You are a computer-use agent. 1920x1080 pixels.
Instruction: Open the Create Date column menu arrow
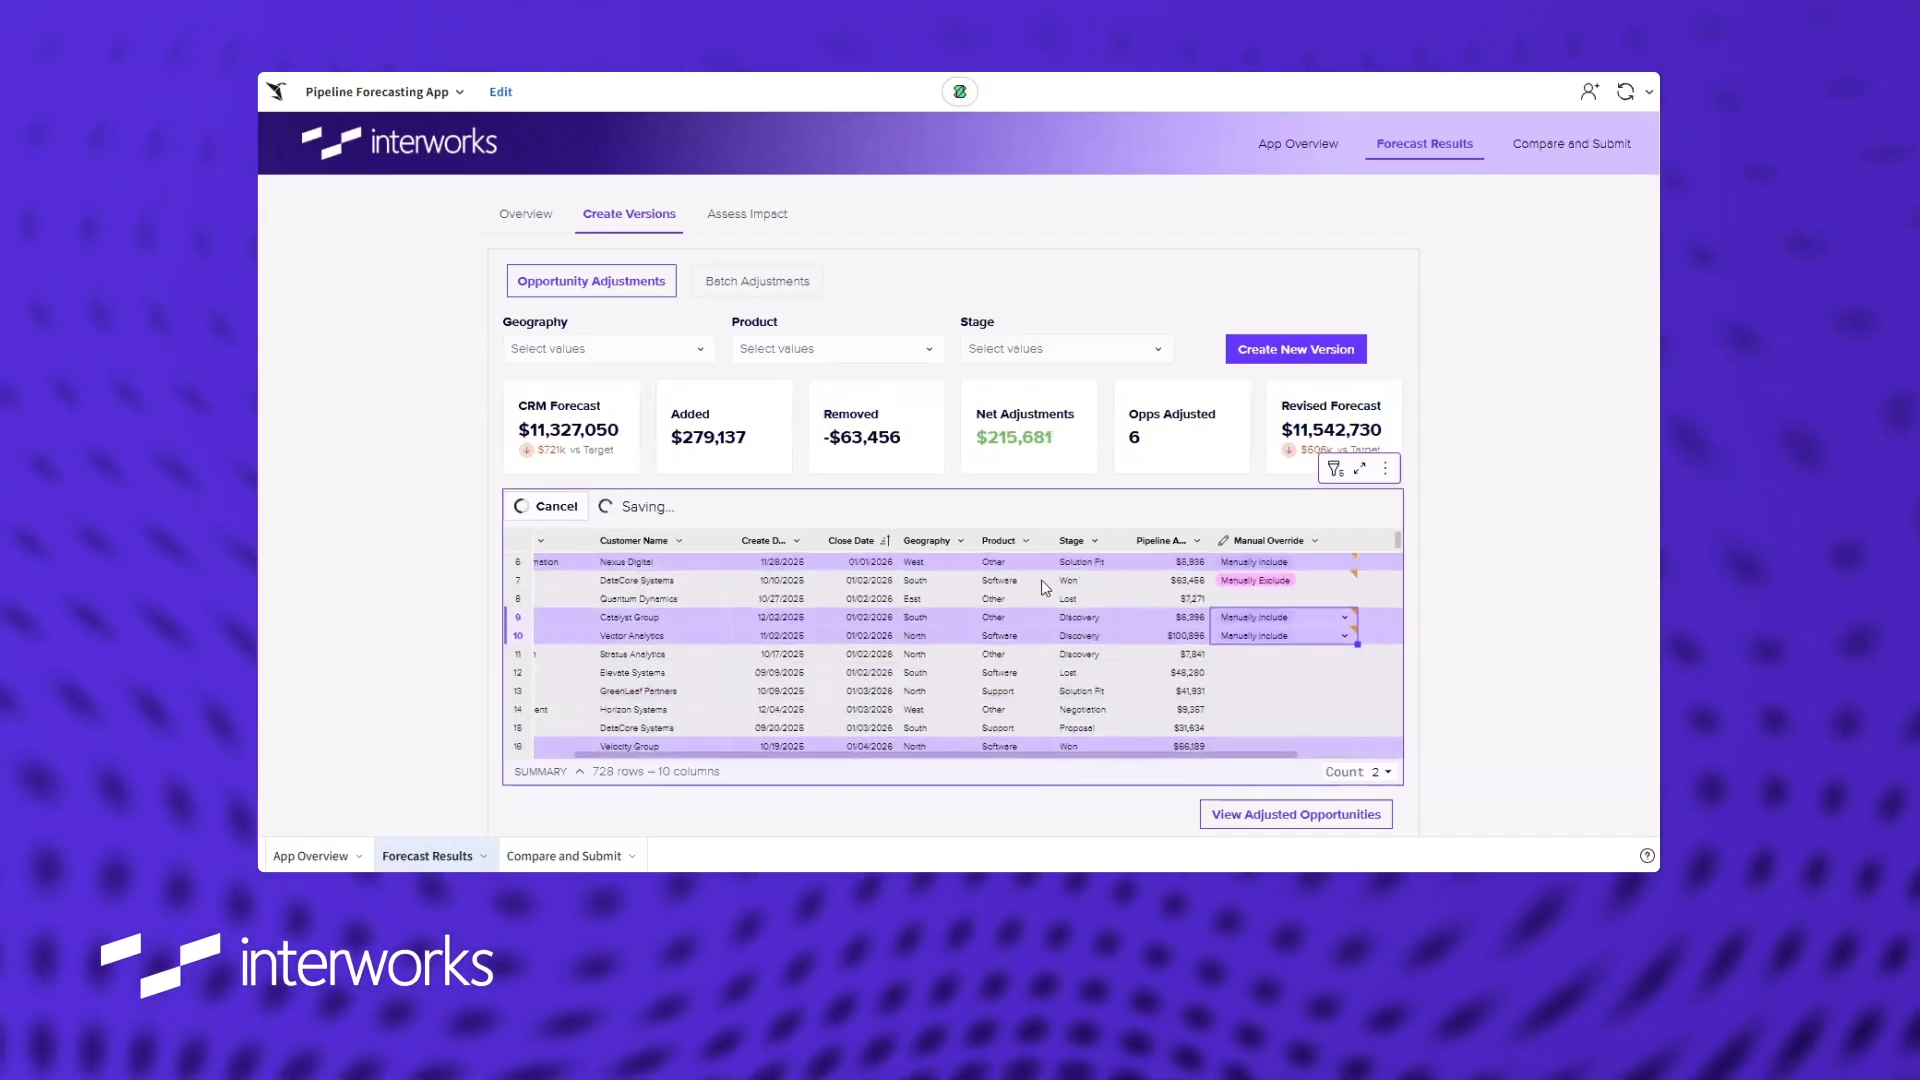(797, 541)
